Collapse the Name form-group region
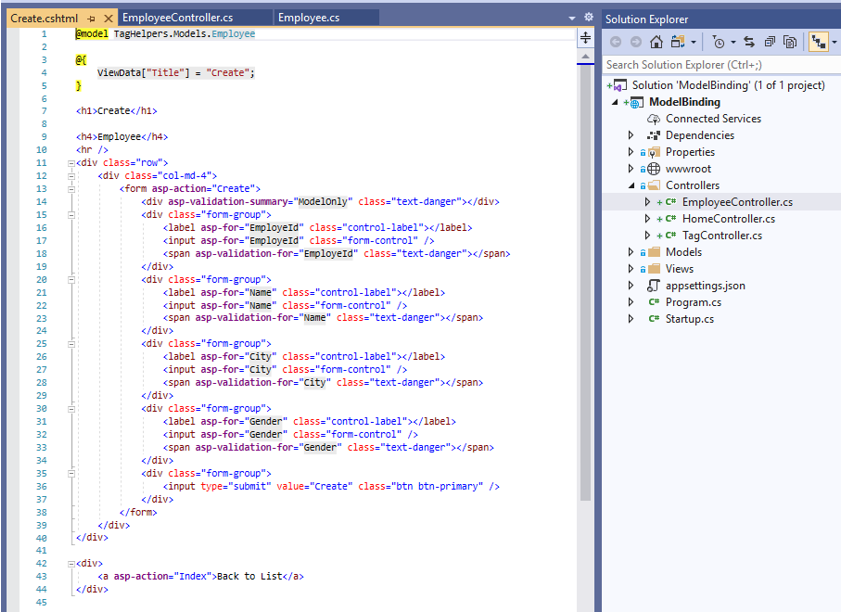The height and width of the screenshot is (613, 844). 71,280
